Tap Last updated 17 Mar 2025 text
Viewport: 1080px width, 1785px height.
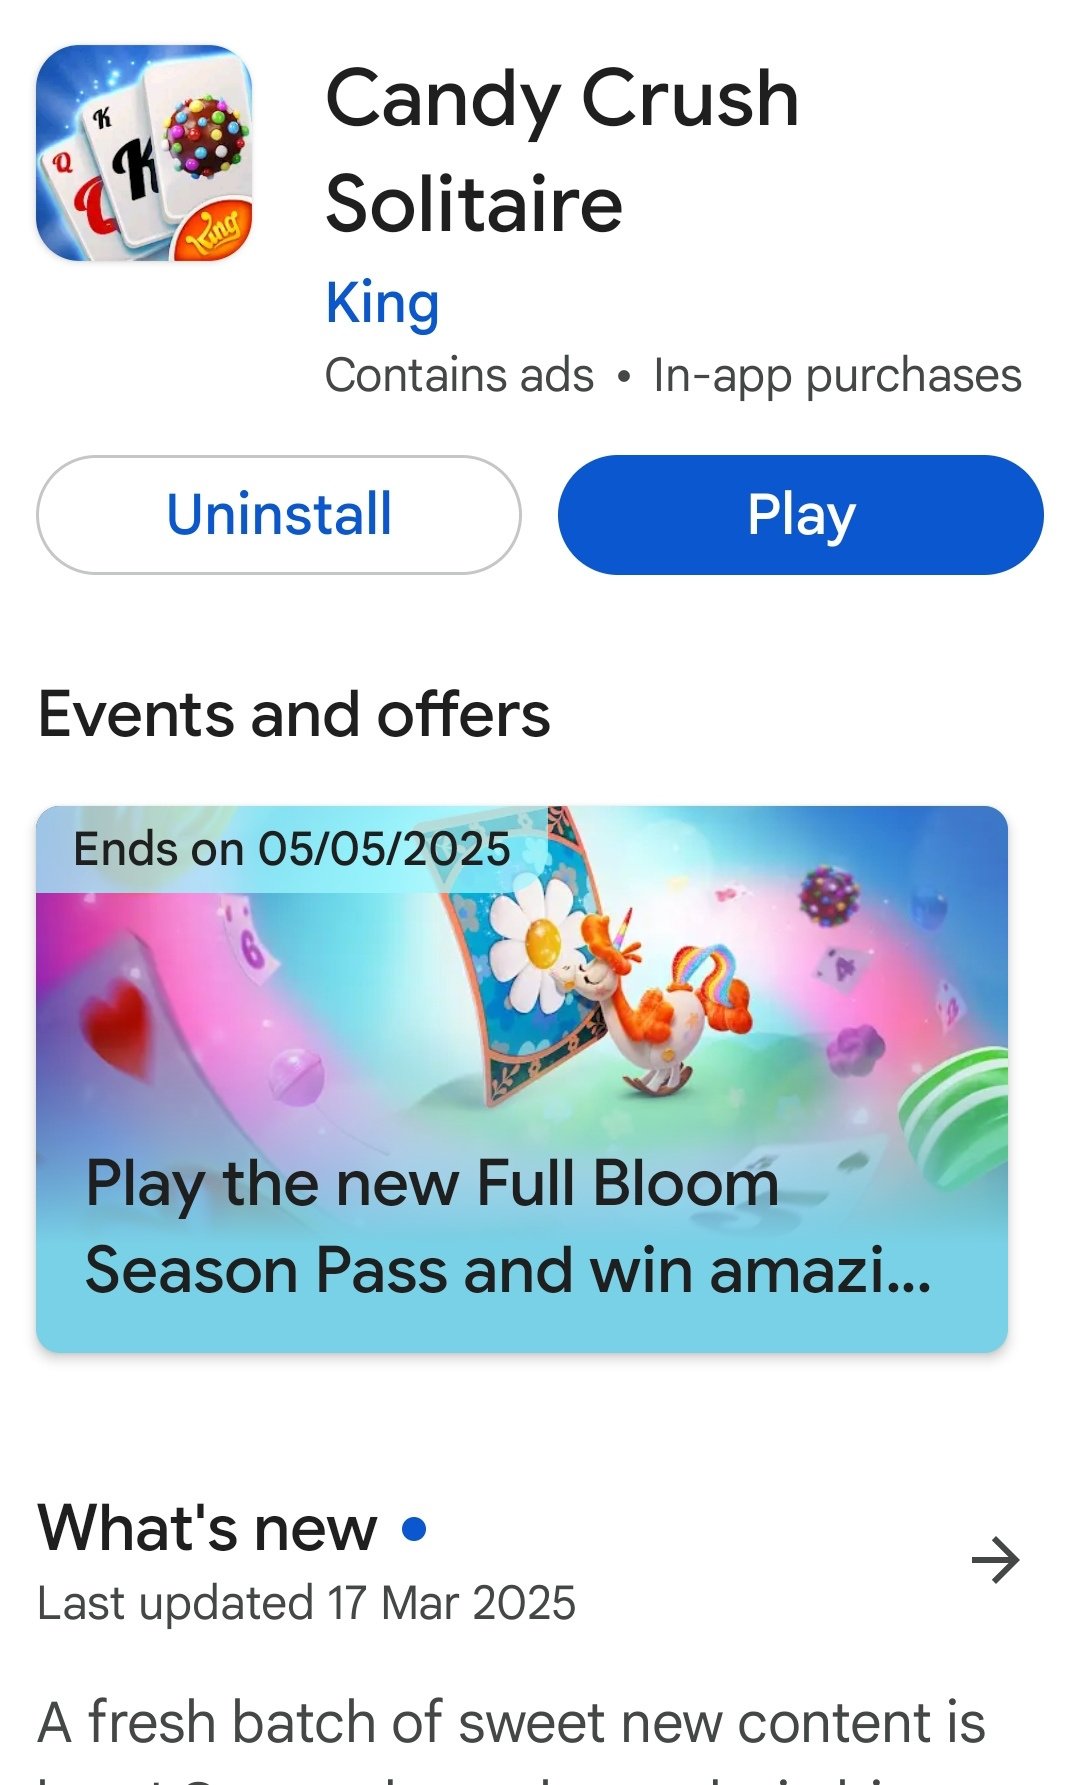pyautogui.click(x=307, y=1603)
